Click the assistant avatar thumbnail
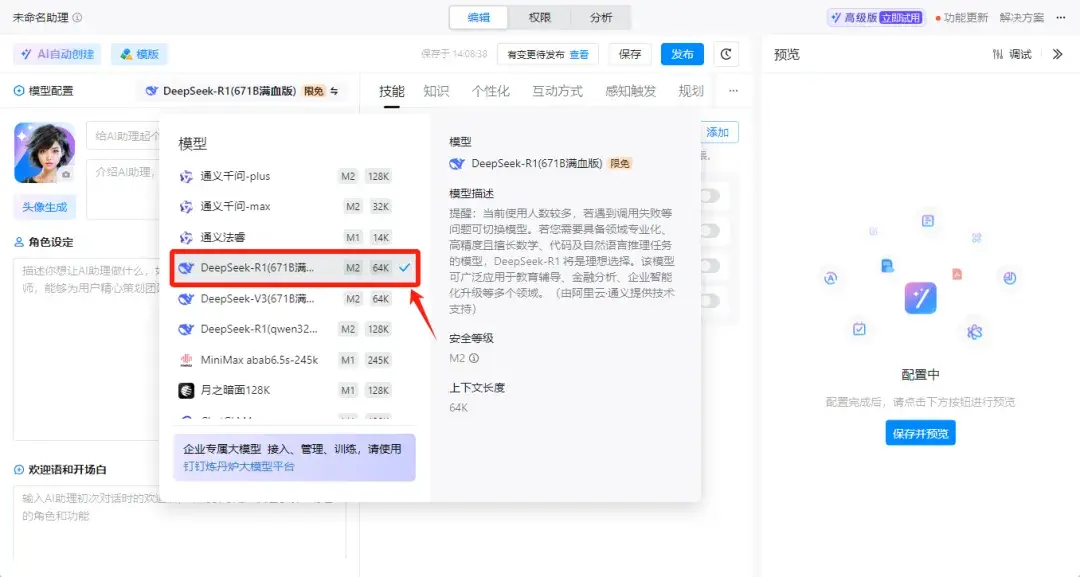The width and height of the screenshot is (1080, 577). click(x=45, y=153)
